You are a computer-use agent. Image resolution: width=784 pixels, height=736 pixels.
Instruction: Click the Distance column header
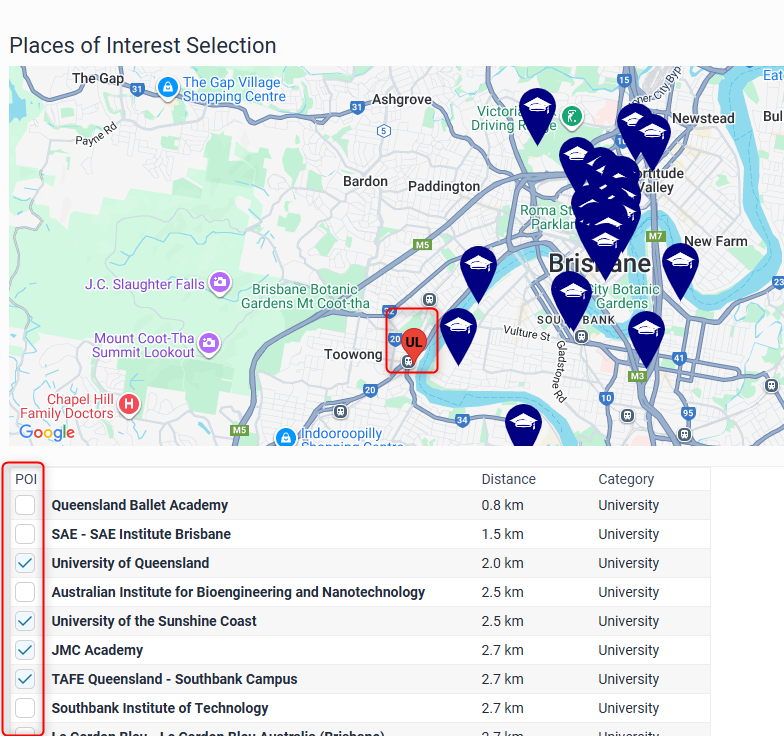click(508, 479)
